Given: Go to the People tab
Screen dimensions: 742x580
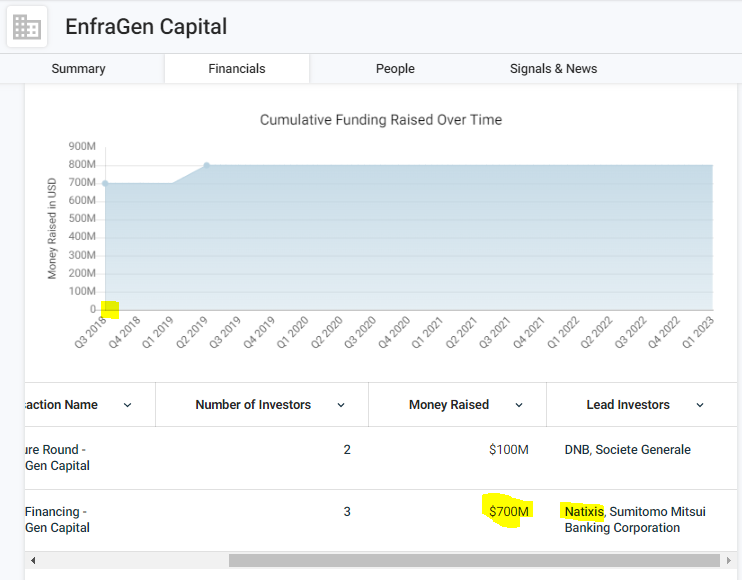Looking at the screenshot, I should (395, 69).
